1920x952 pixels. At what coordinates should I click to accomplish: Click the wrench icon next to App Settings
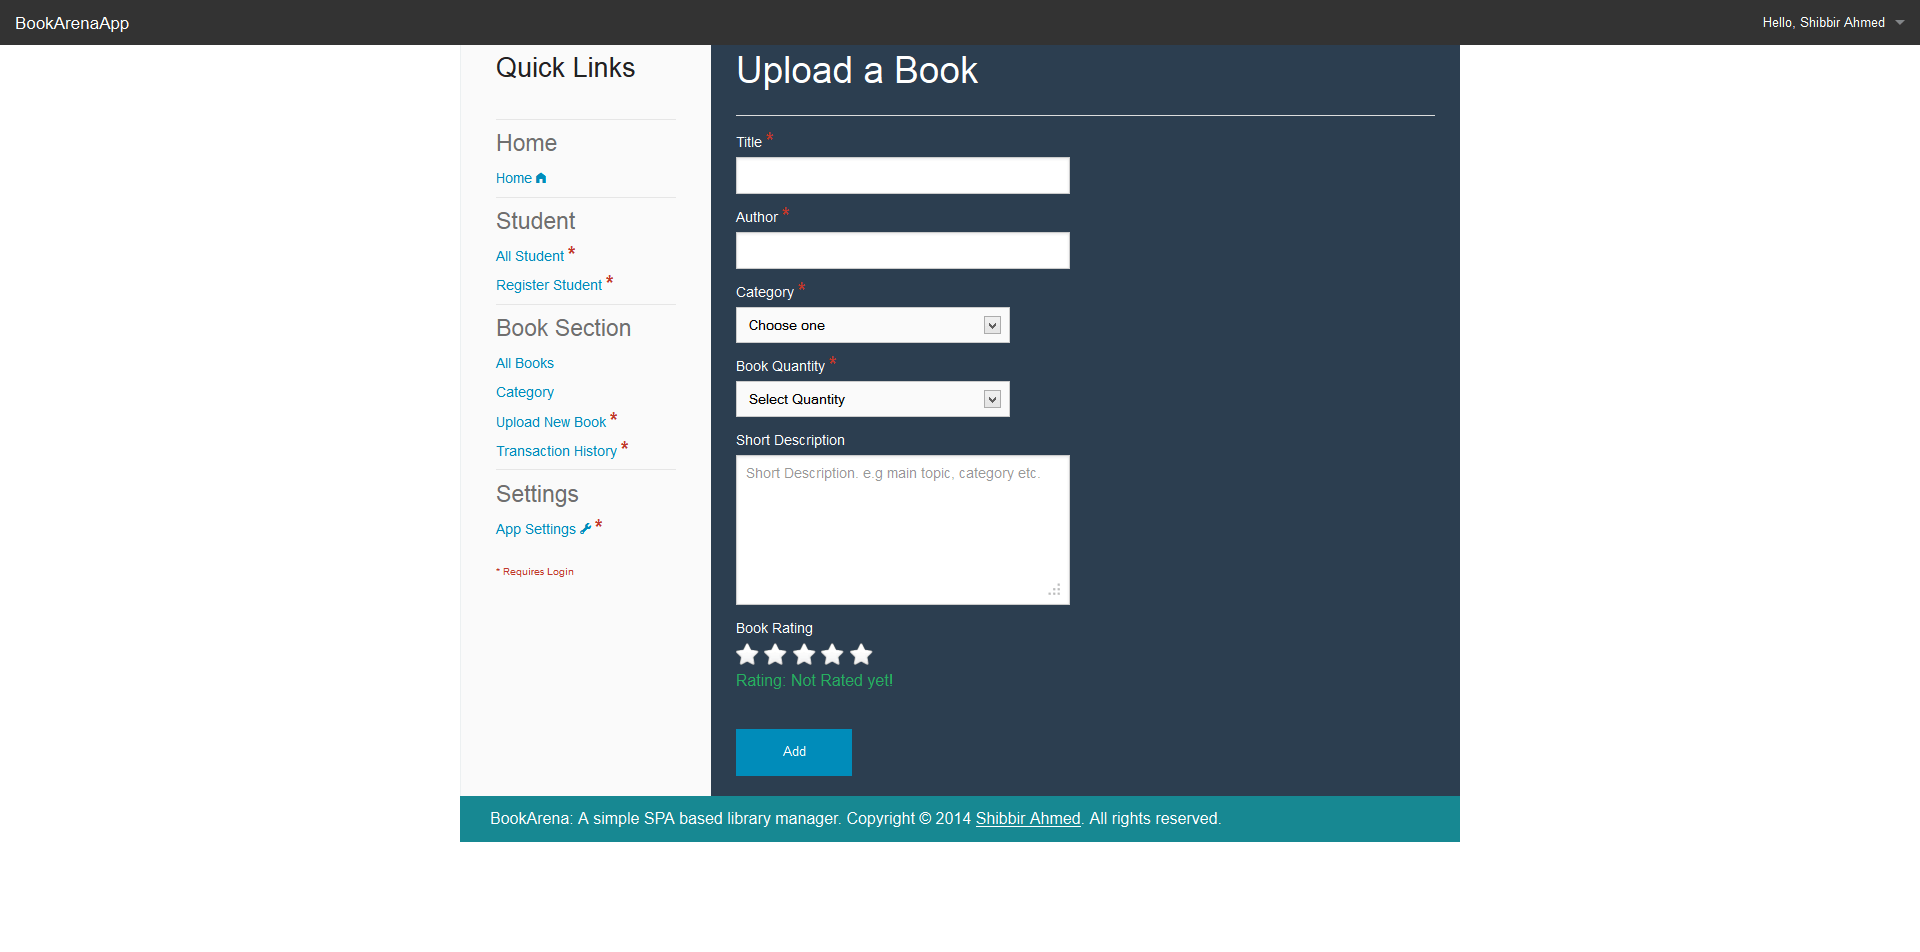586,529
